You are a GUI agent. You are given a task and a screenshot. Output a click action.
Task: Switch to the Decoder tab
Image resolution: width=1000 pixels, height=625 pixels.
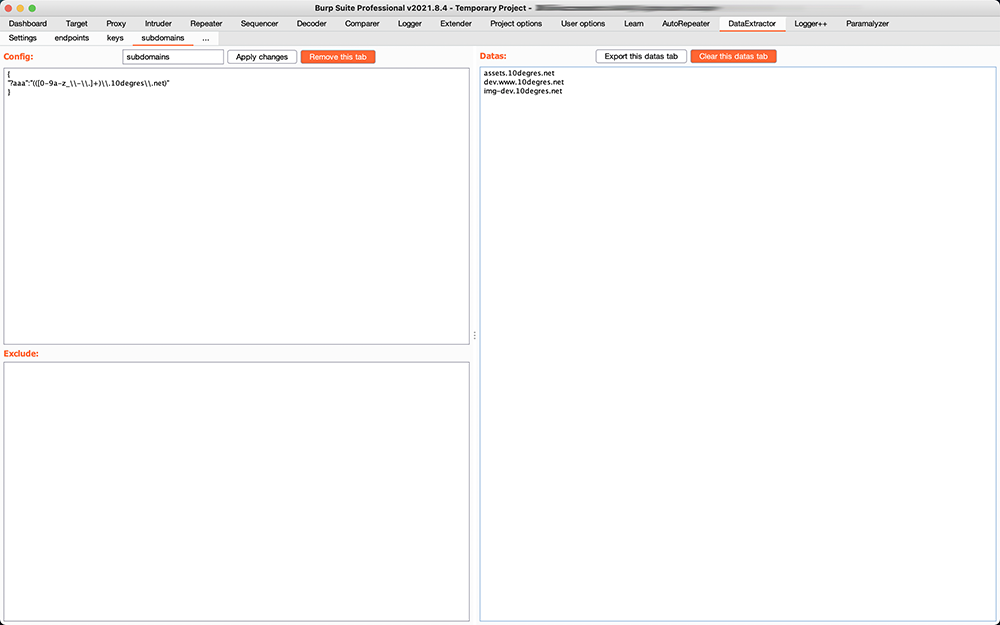311,24
